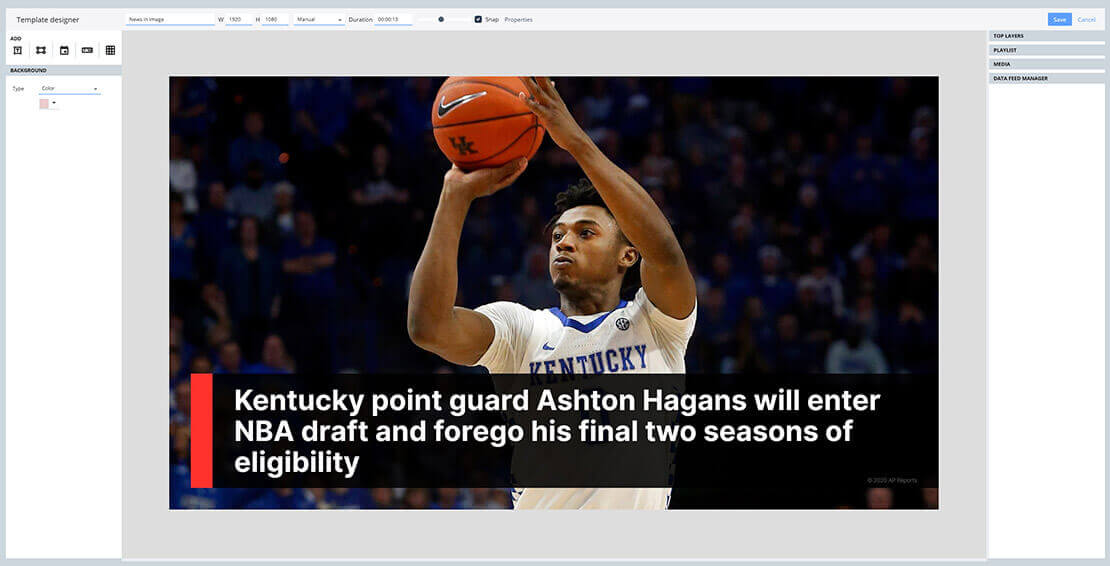
Task: Add a date/calendar element
Action: (x=64, y=50)
